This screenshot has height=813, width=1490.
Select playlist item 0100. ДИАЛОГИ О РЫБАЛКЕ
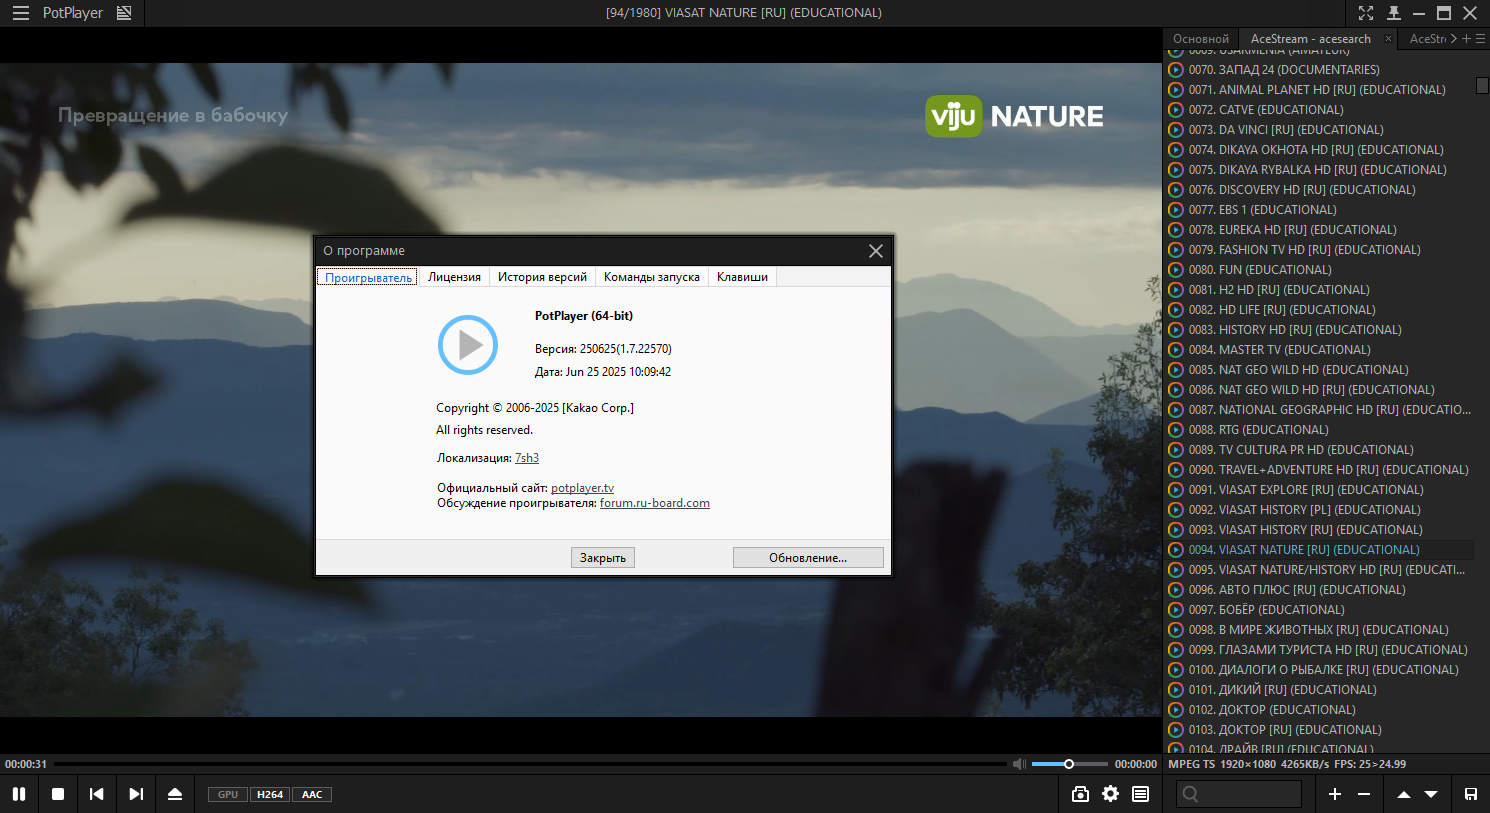(x=1319, y=670)
